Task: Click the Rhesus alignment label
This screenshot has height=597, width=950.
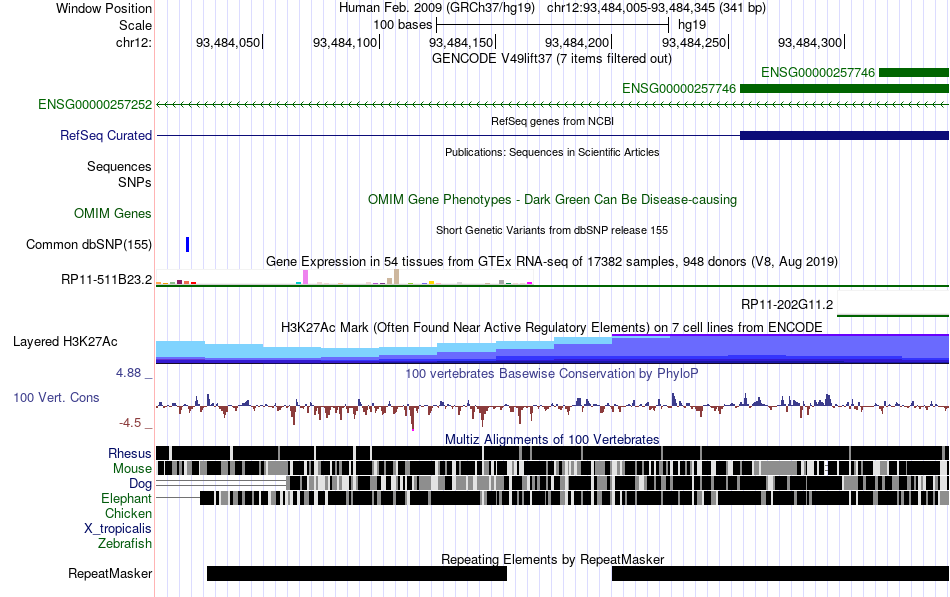Action: click(x=130, y=453)
